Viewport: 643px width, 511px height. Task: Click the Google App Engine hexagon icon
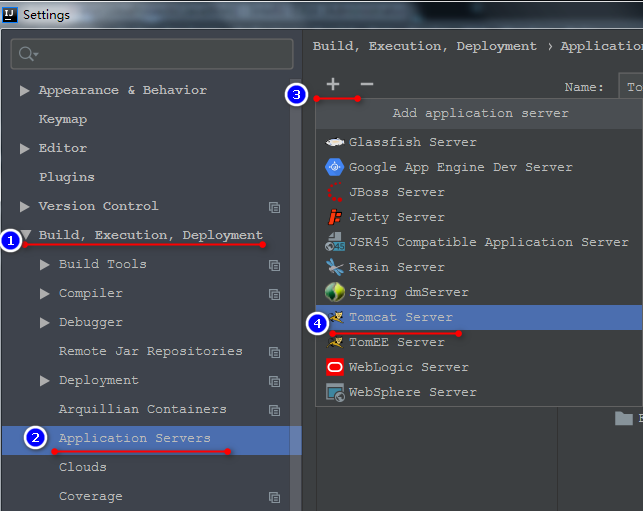pyautogui.click(x=335, y=167)
